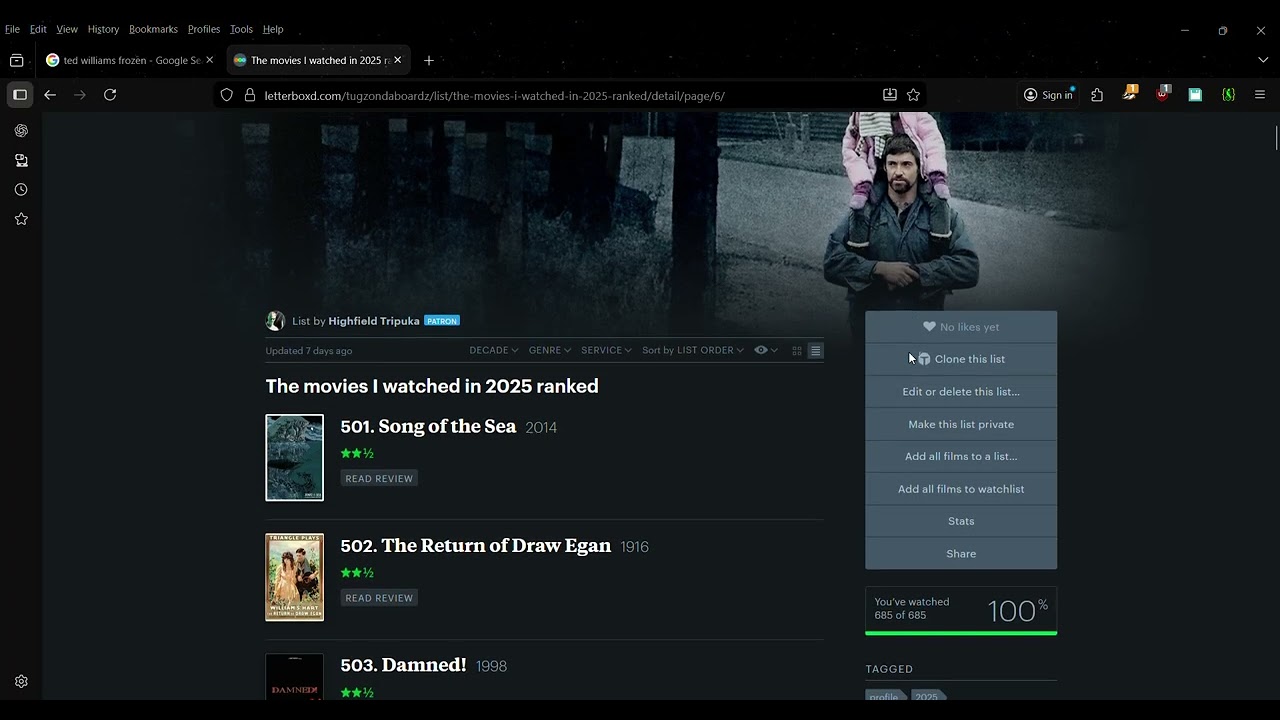
Task: Read review of The Return of Draw Egan
Action: click(x=379, y=598)
